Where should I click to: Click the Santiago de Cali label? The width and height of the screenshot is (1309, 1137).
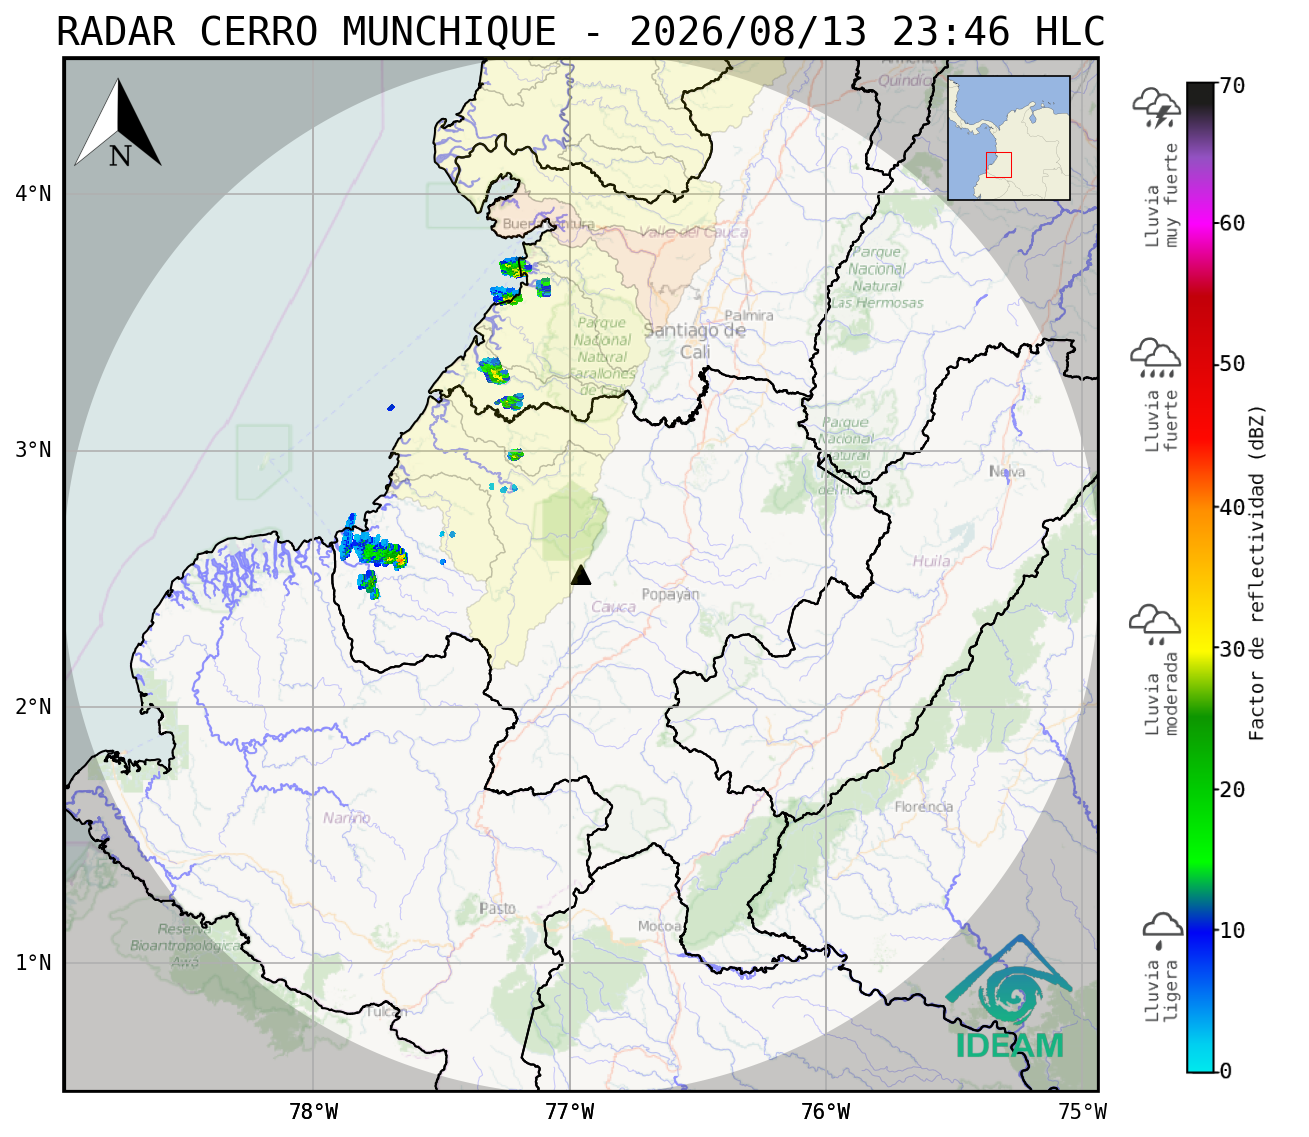pyautogui.click(x=695, y=341)
